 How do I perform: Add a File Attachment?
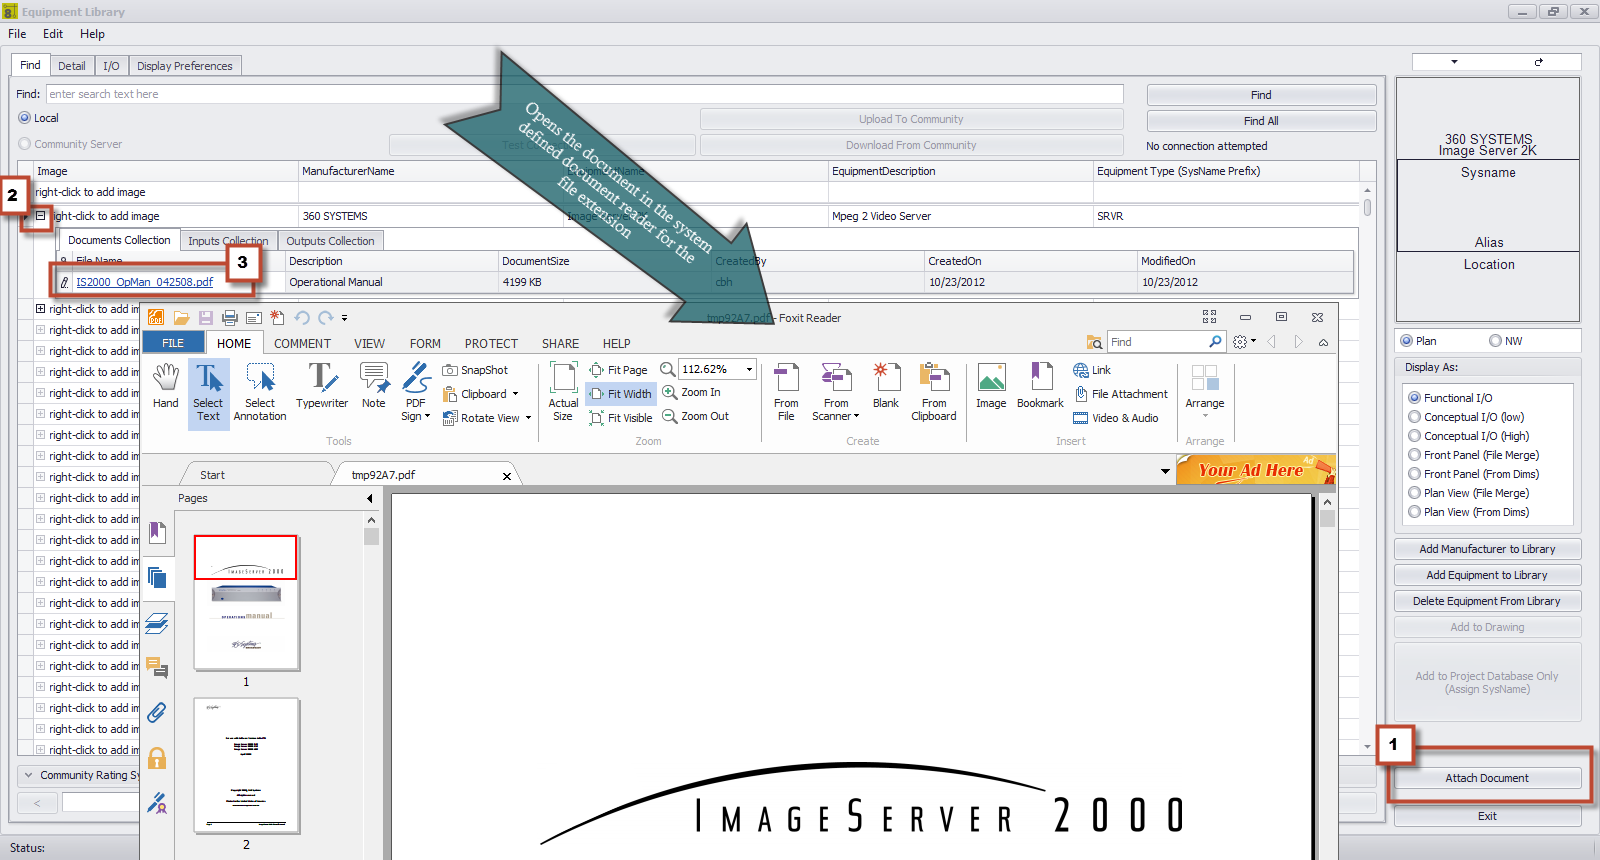[x=1120, y=394]
